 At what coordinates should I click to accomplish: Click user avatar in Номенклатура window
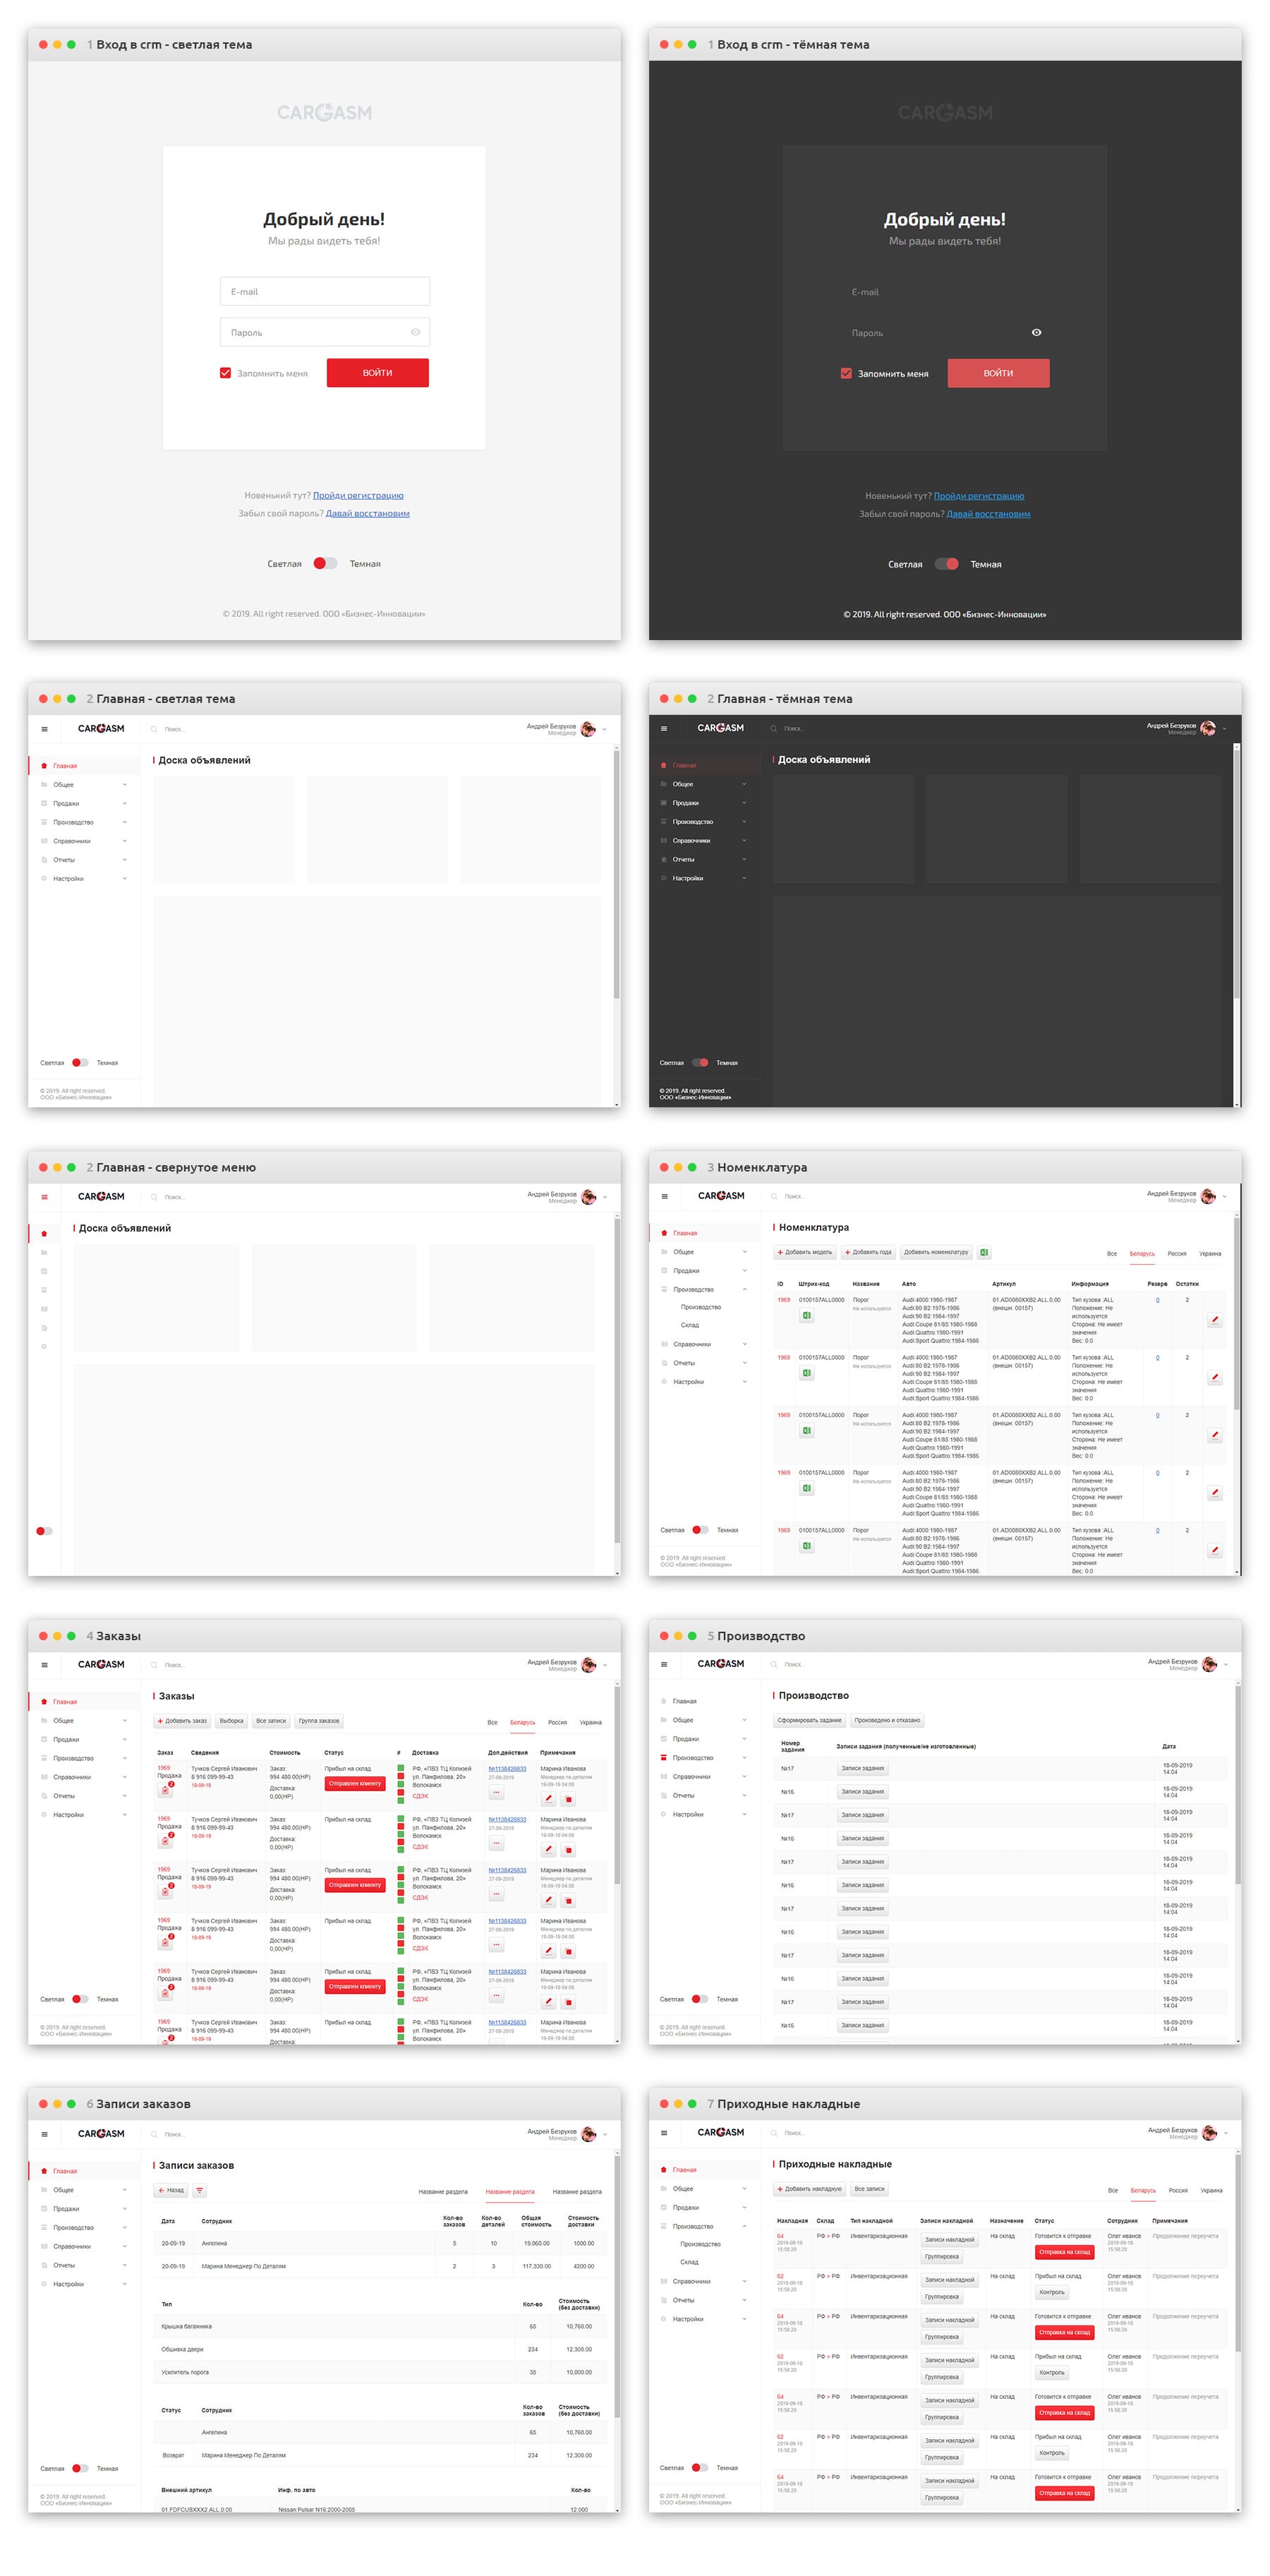click(1209, 1196)
